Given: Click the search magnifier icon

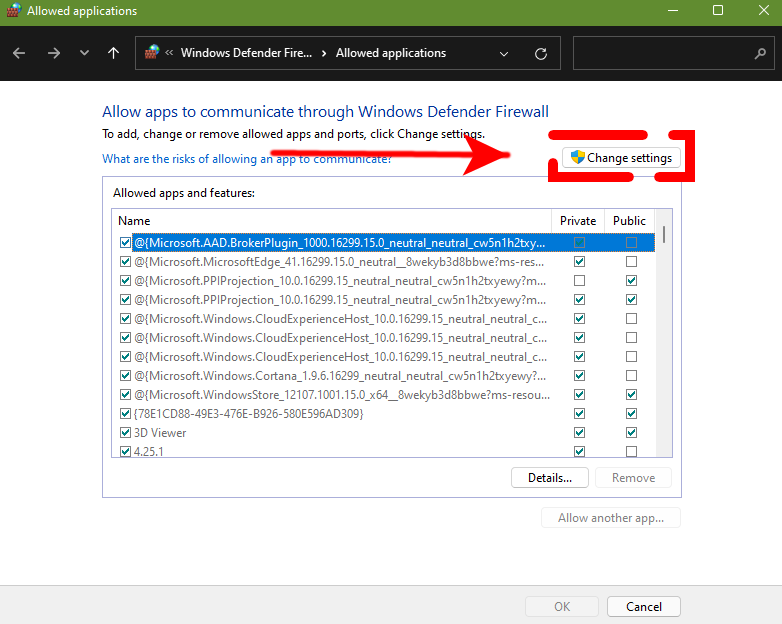Looking at the screenshot, I should pos(760,53).
